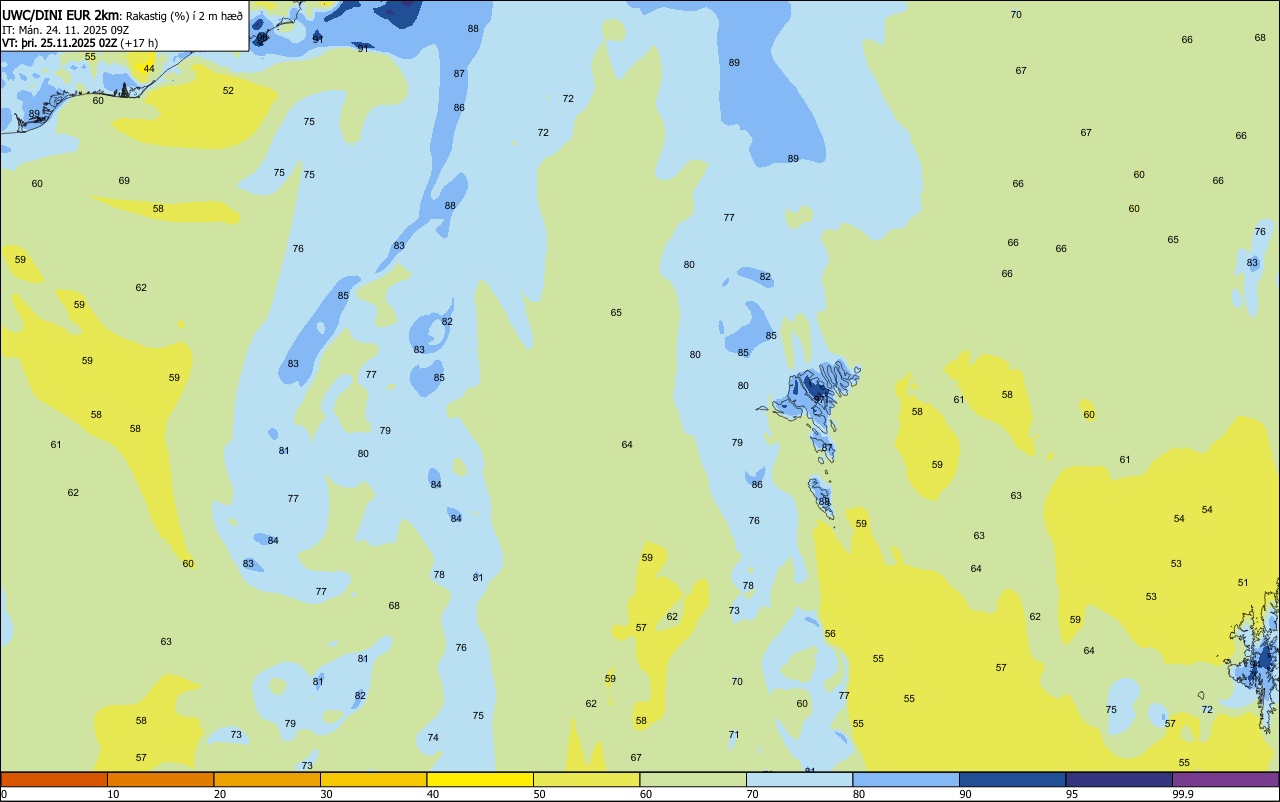Select the 80–90 medium blue legend swatch
The image size is (1280, 802).
[x=906, y=779]
